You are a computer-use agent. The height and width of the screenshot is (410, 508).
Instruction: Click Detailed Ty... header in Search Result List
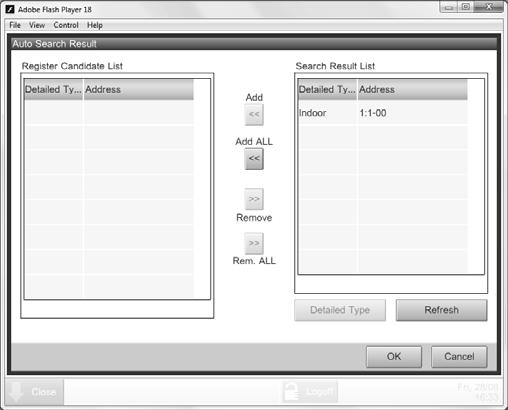coord(327,89)
